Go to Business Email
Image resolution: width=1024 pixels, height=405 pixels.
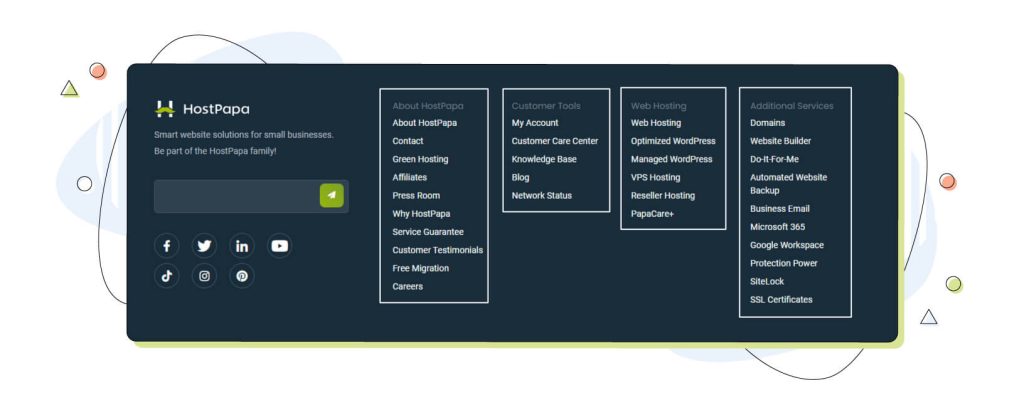tap(780, 209)
